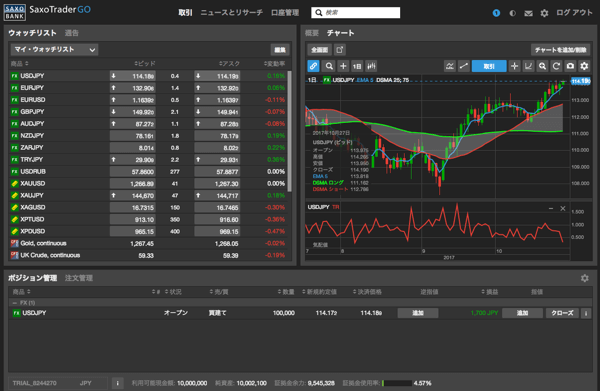
Task: Select the GBPJPY watchlist row
Action: coord(148,112)
